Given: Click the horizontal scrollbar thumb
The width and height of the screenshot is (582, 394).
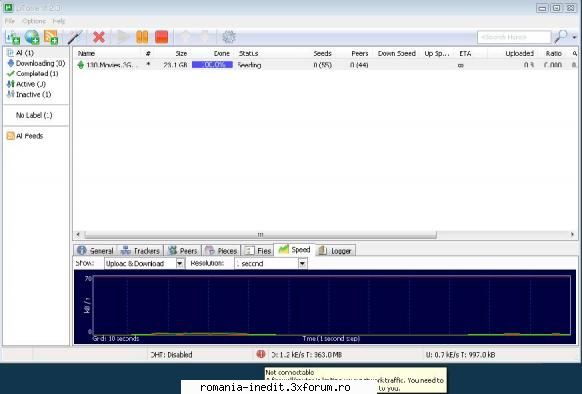Looking at the screenshot, I should [261, 235].
